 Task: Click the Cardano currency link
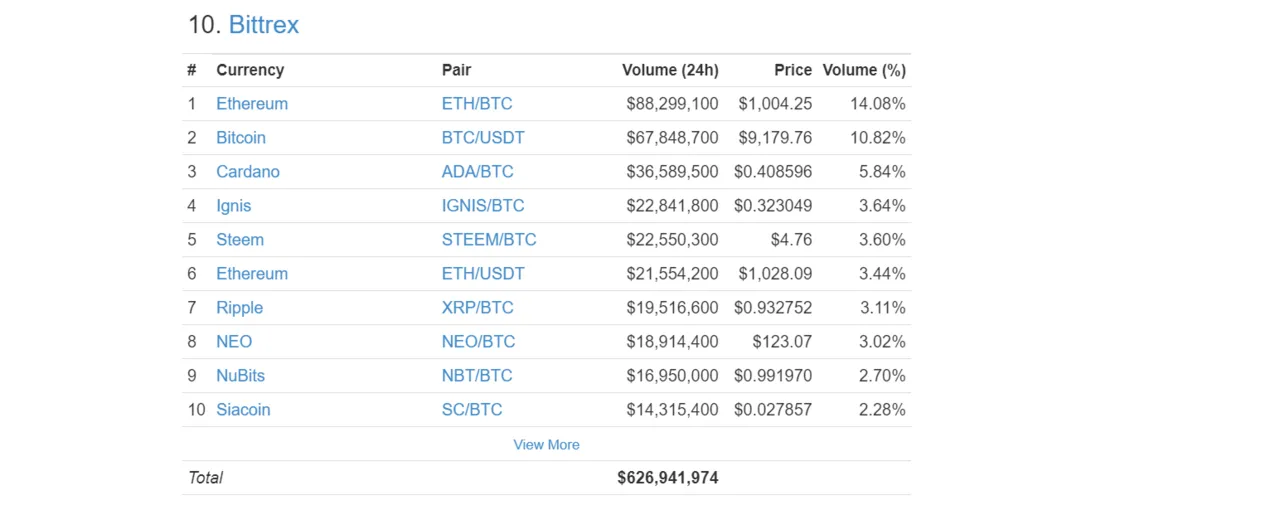tap(248, 172)
